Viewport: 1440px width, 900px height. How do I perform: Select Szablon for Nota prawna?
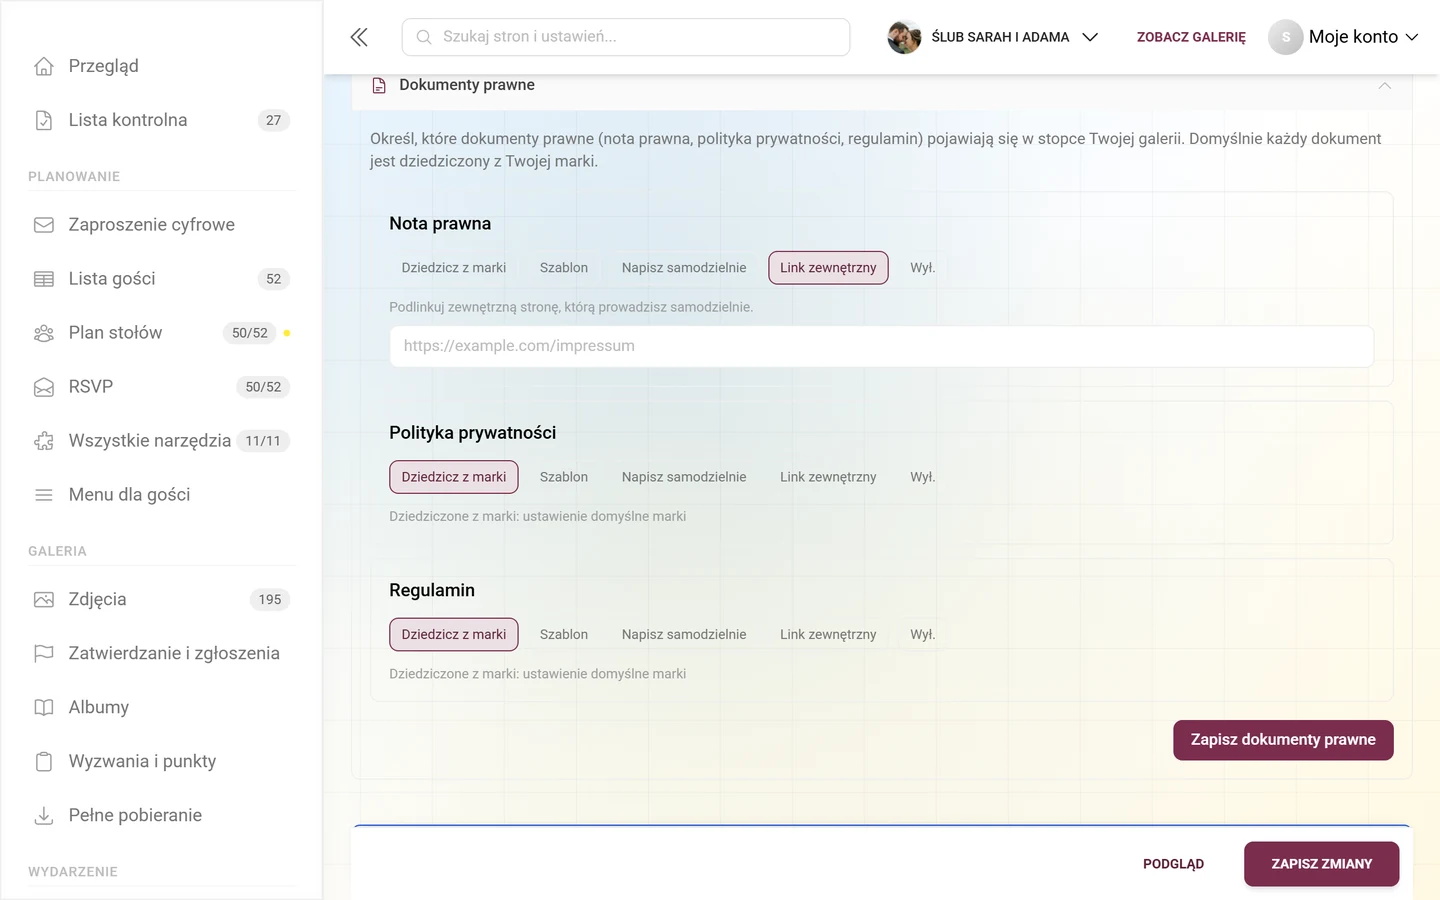[564, 268]
